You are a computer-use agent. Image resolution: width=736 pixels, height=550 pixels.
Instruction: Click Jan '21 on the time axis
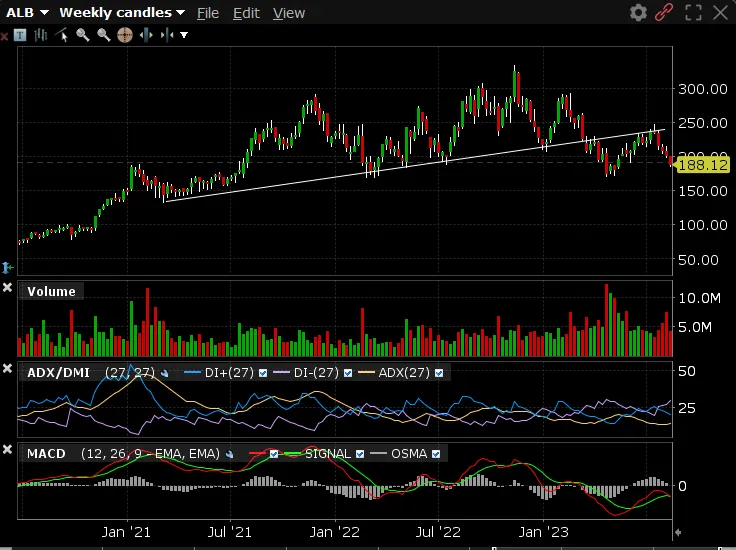click(126, 532)
